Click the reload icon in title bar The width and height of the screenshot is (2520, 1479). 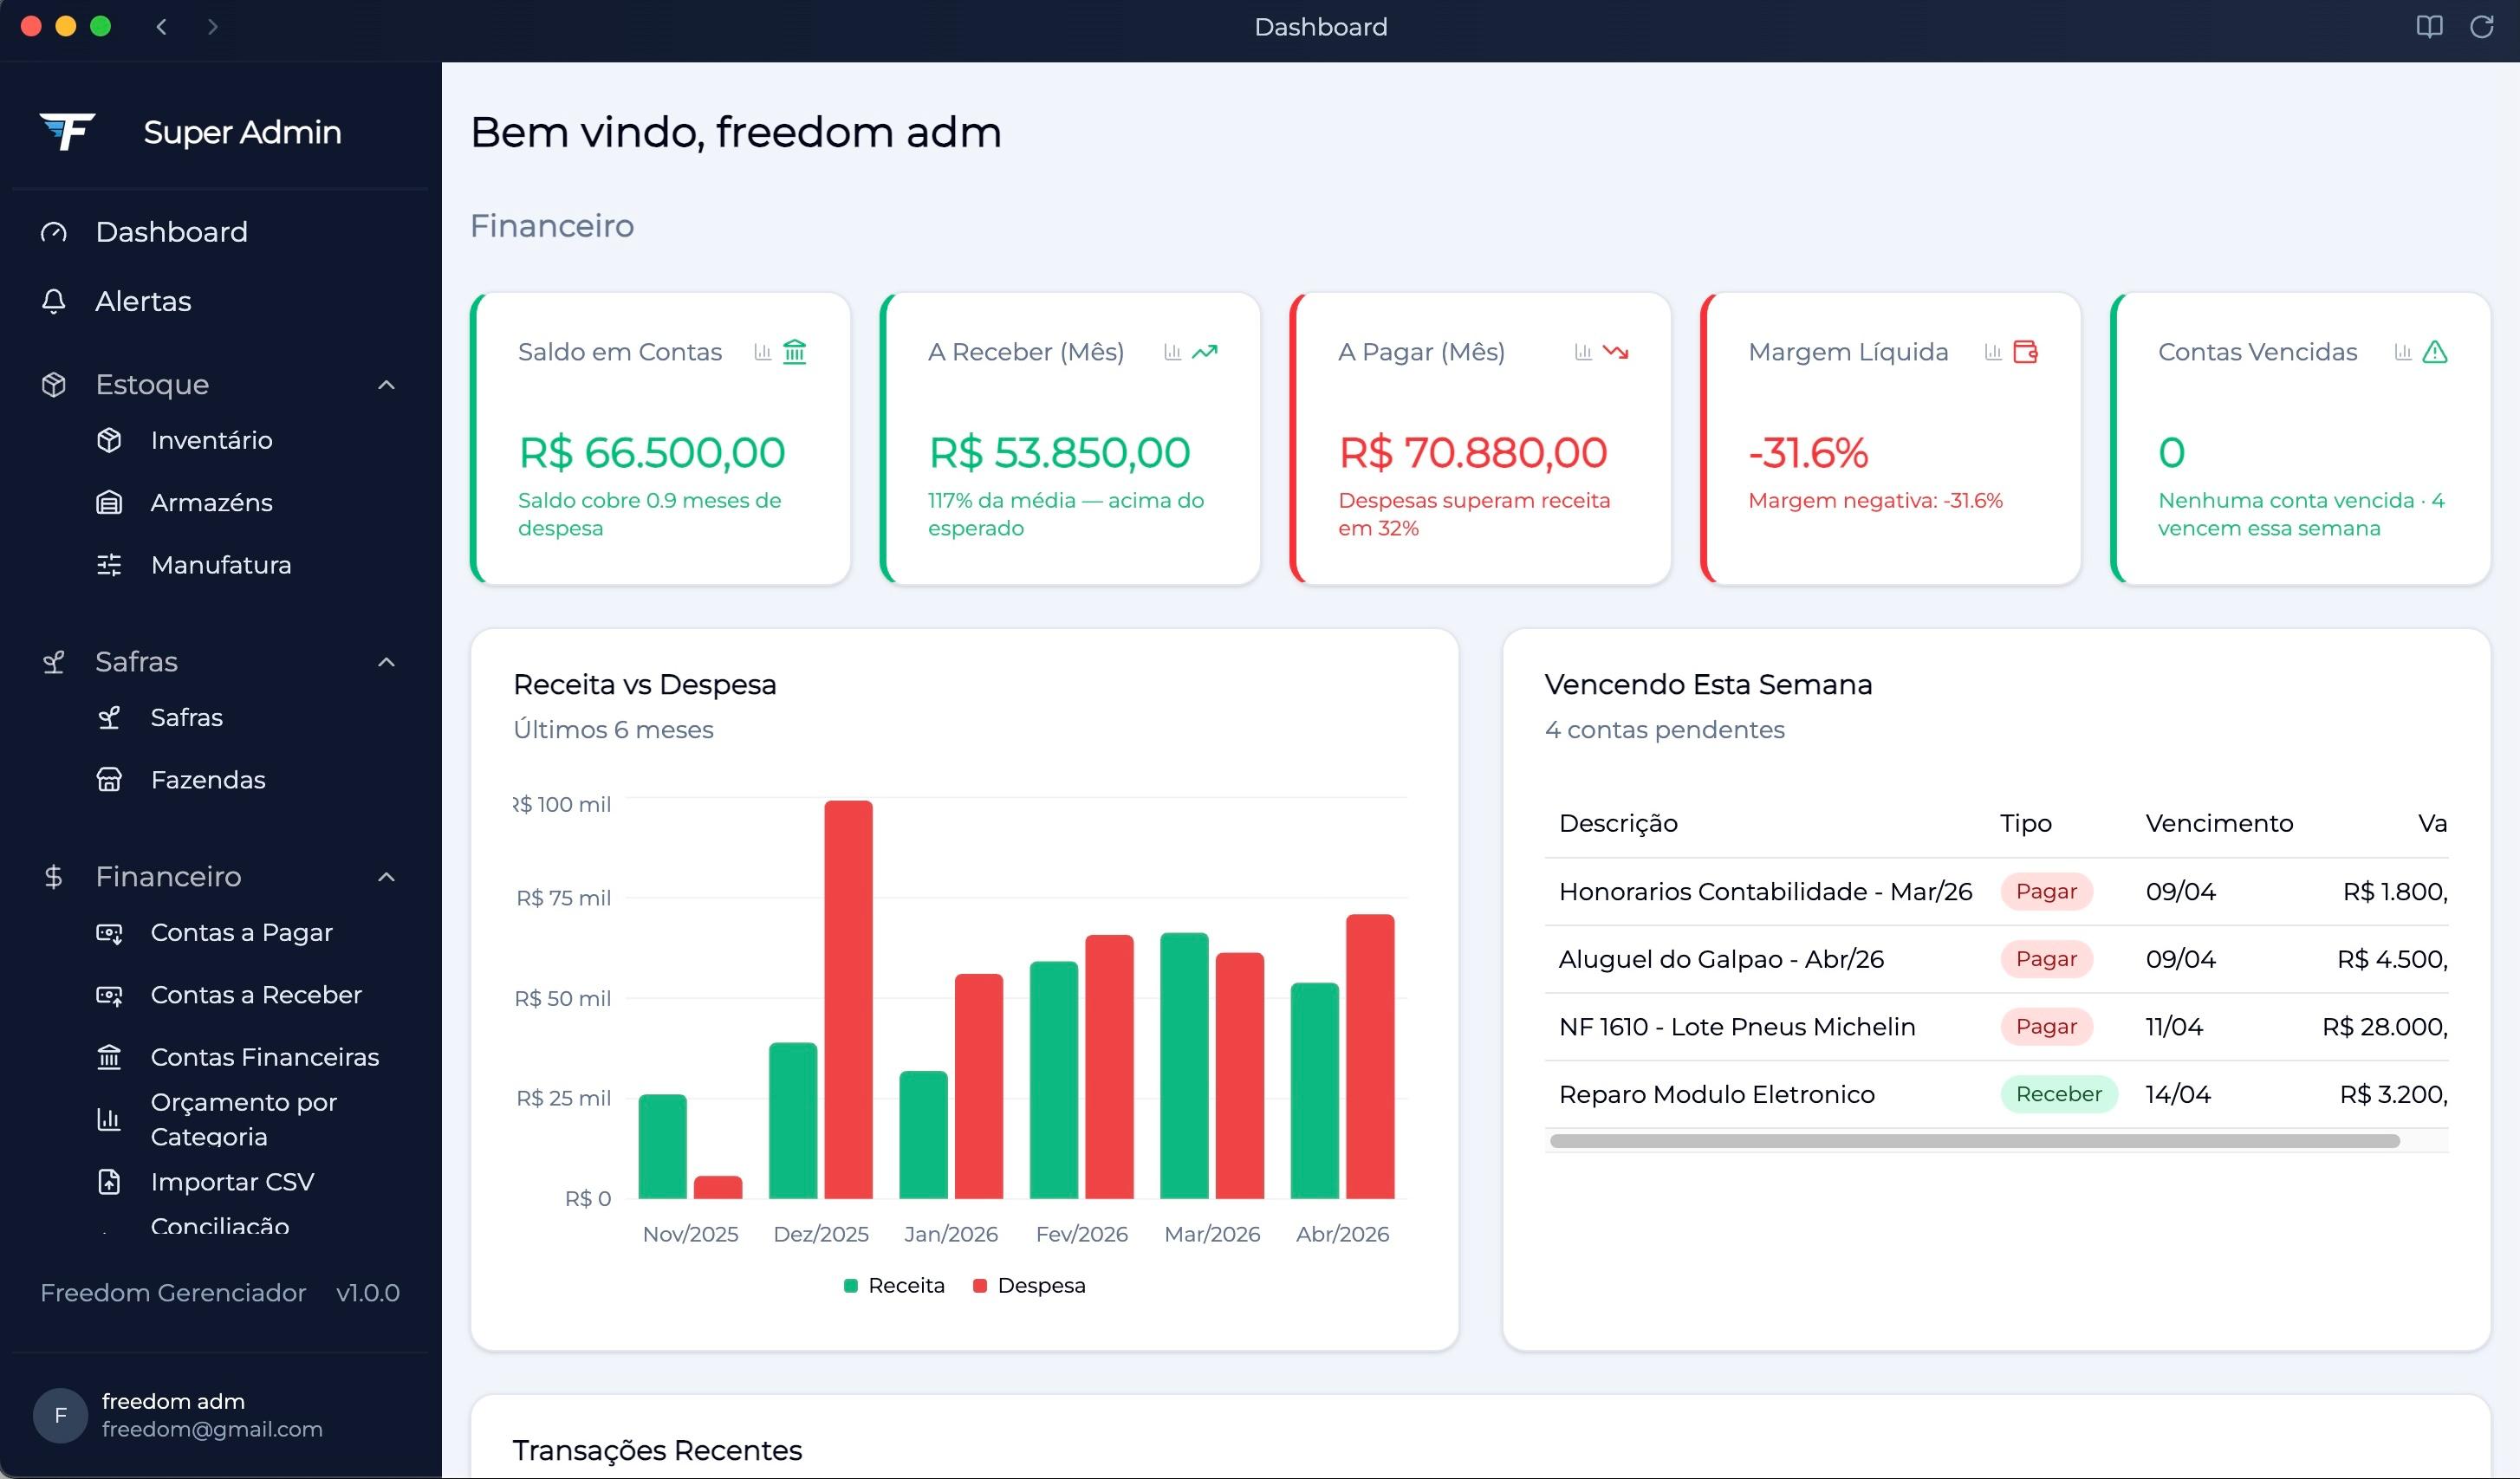click(2481, 27)
